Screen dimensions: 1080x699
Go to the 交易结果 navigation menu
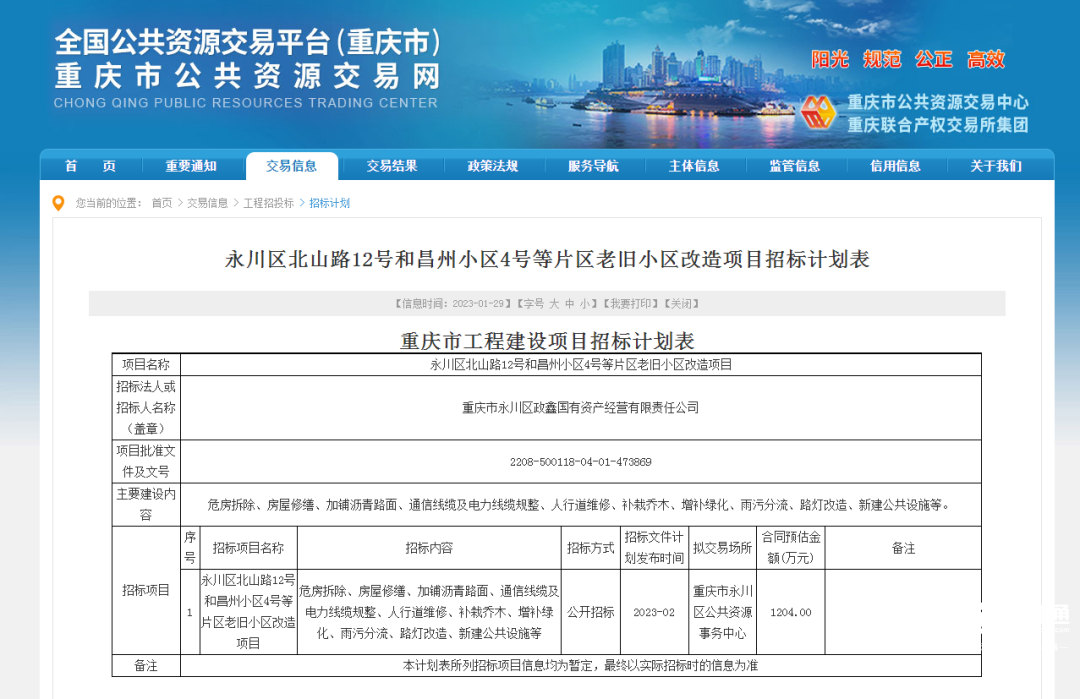[x=392, y=166]
